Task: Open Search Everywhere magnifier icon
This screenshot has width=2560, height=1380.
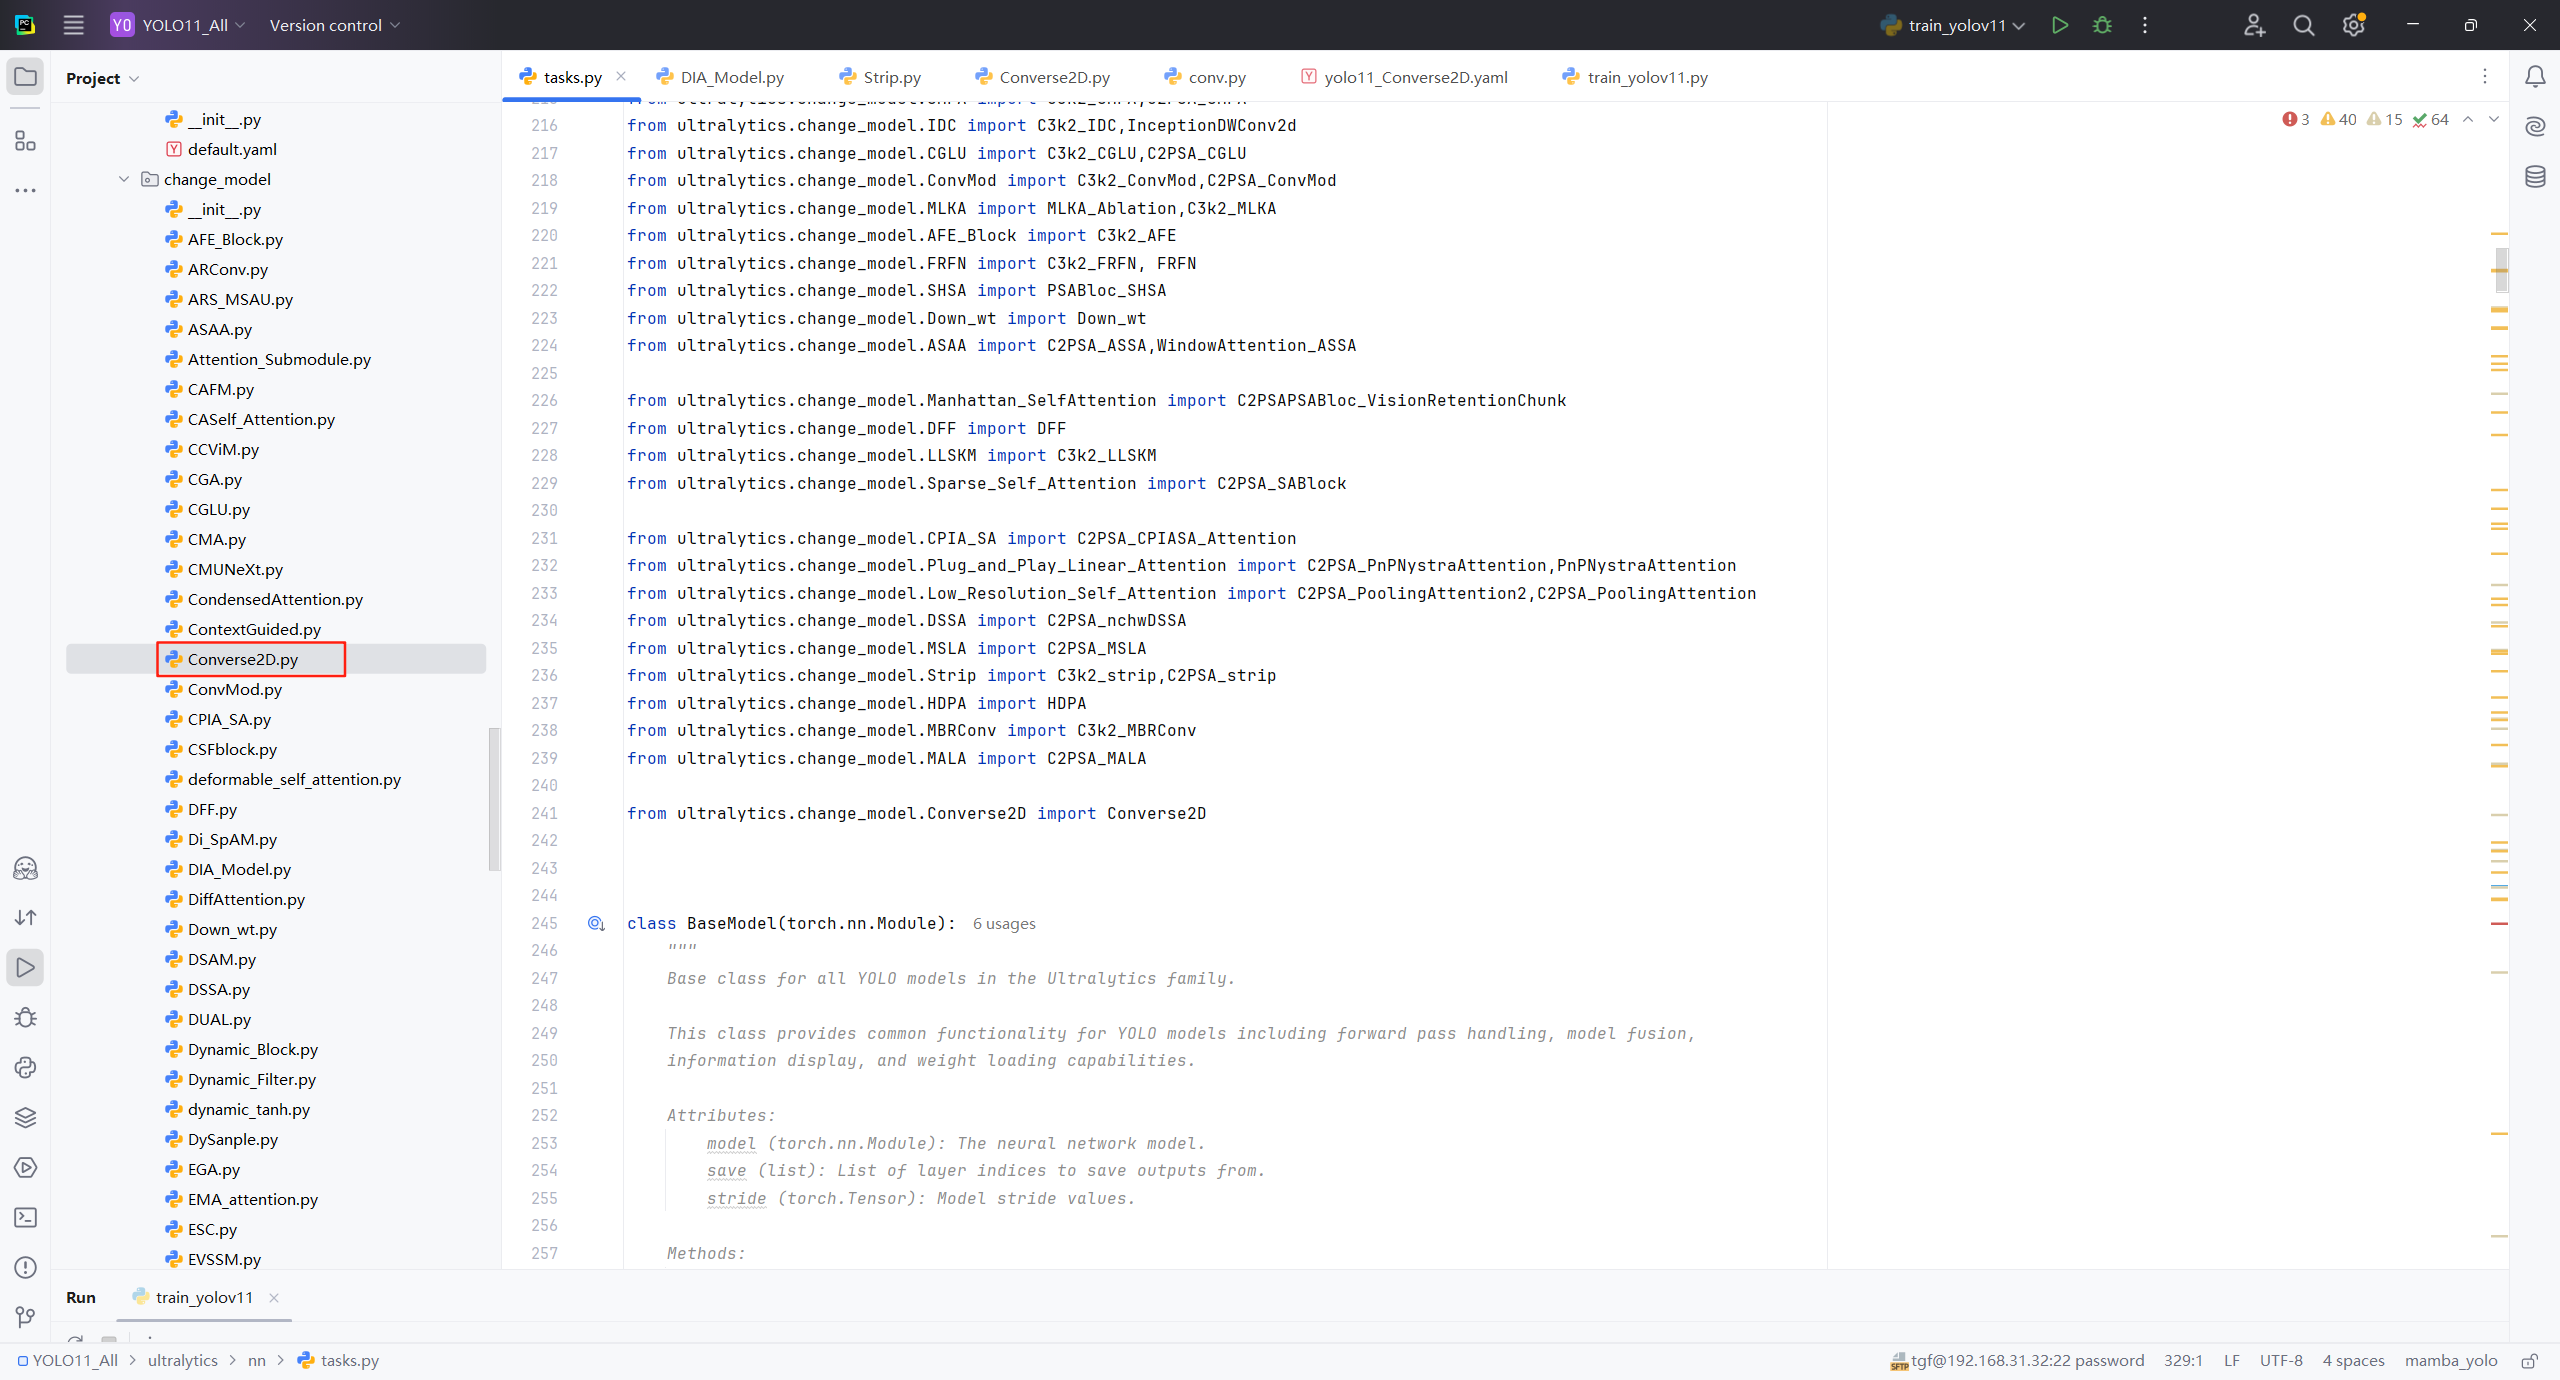Action: (x=2303, y=25)
